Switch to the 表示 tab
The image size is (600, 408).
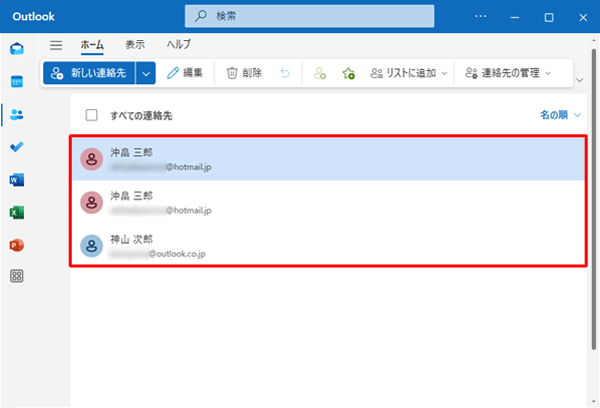(135, 45)
